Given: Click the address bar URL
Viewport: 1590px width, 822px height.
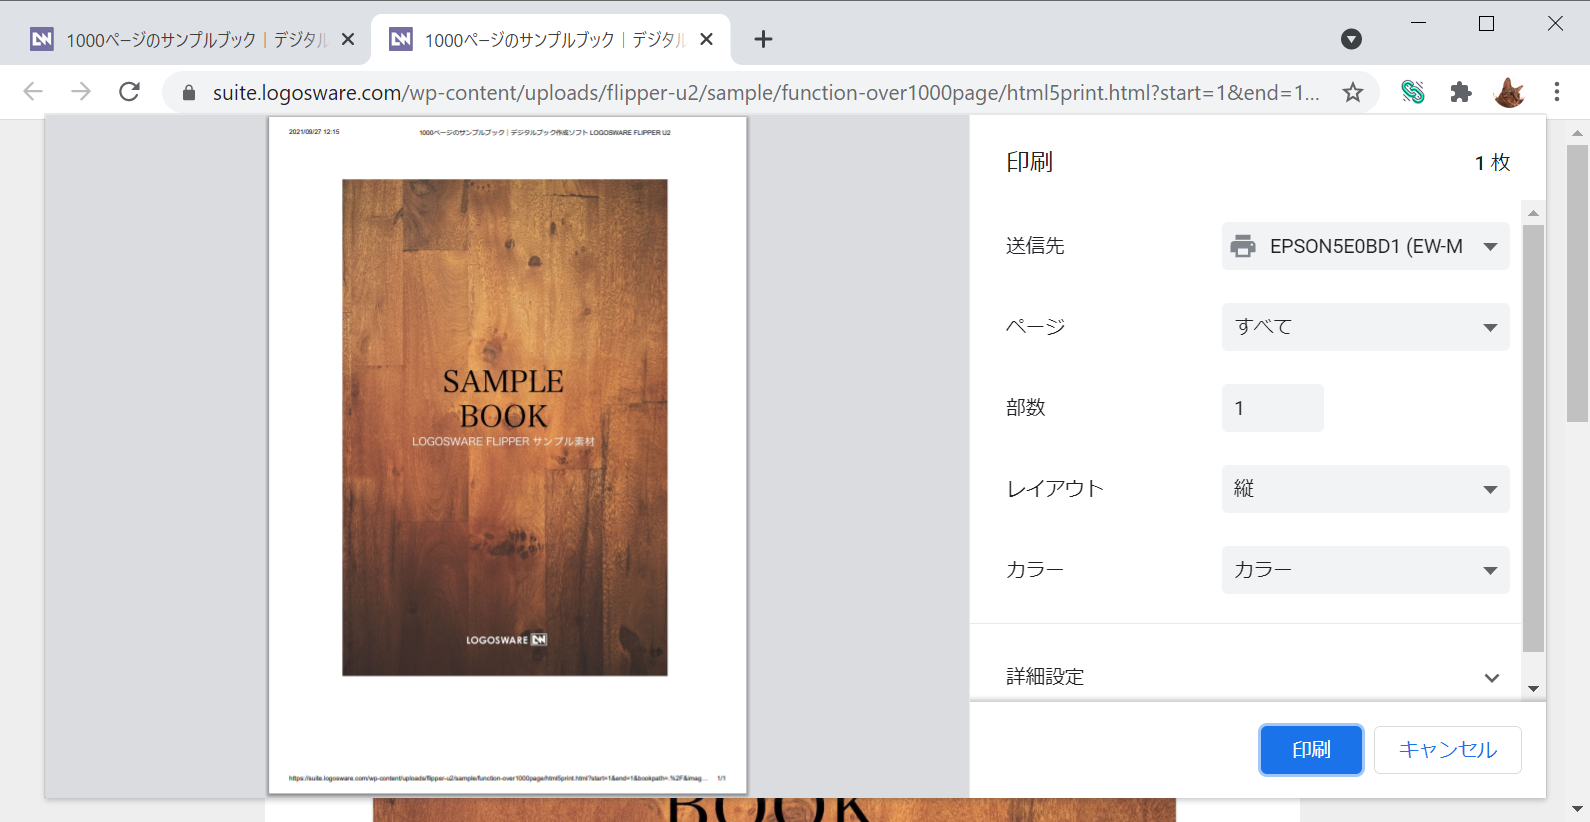Looking at the screenshot, I should click(766, 93).
